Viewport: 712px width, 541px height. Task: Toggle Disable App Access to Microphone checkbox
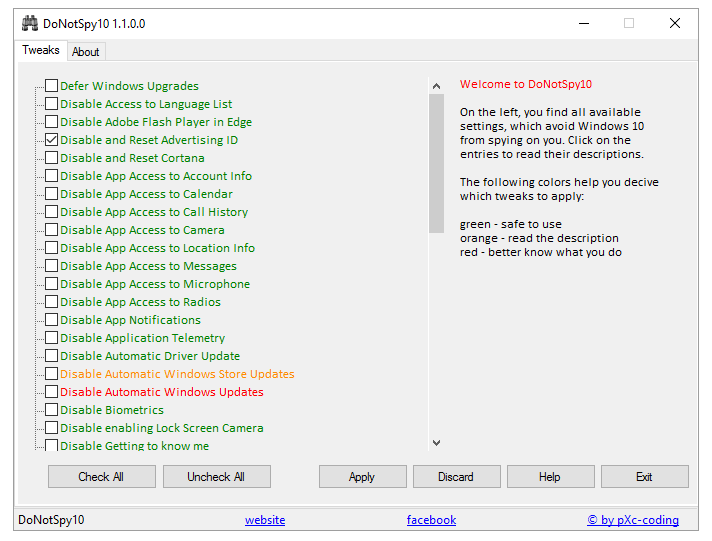click(52, 283)
